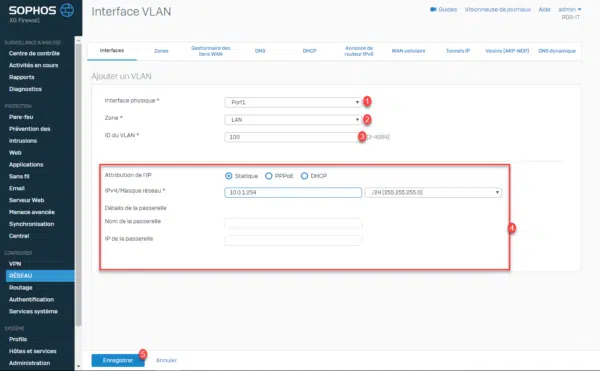
Task: Click the sidebar scroll down arrow
Action: [78, 366]
